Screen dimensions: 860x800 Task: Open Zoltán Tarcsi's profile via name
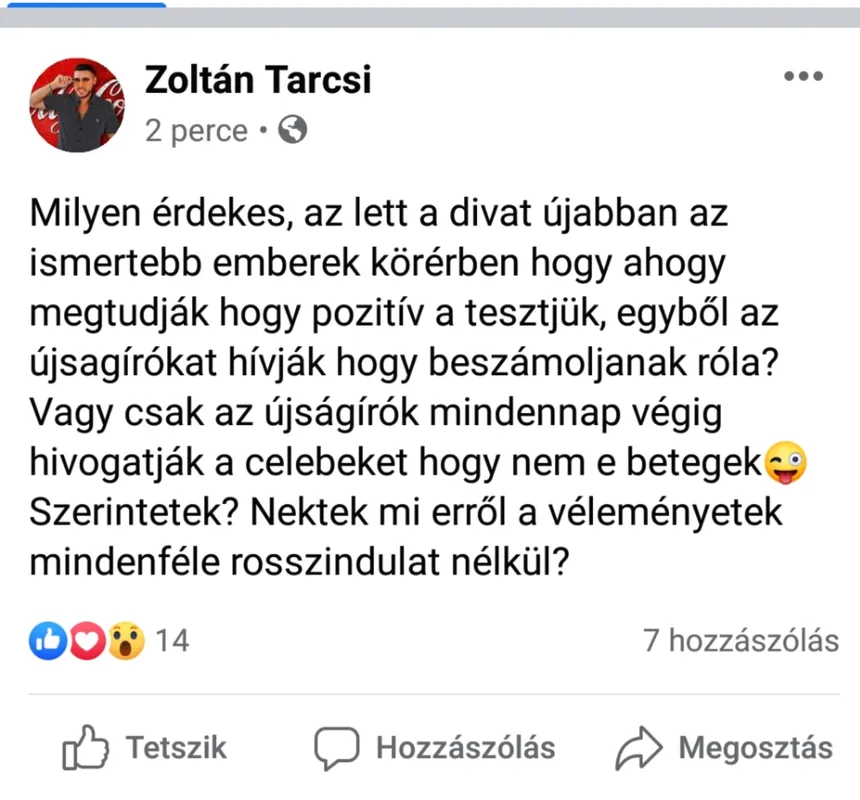tap(258, 80)
